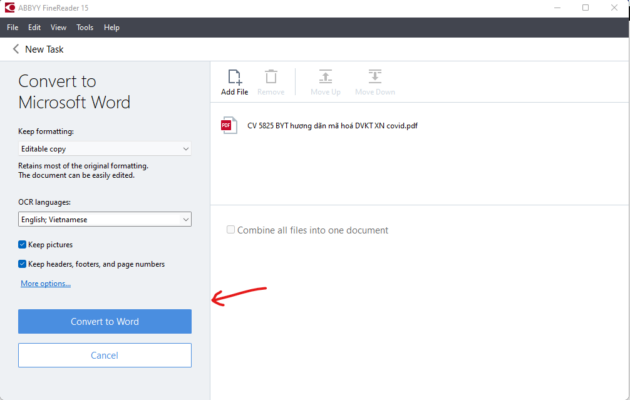Click the Remove trash icon

271,77
